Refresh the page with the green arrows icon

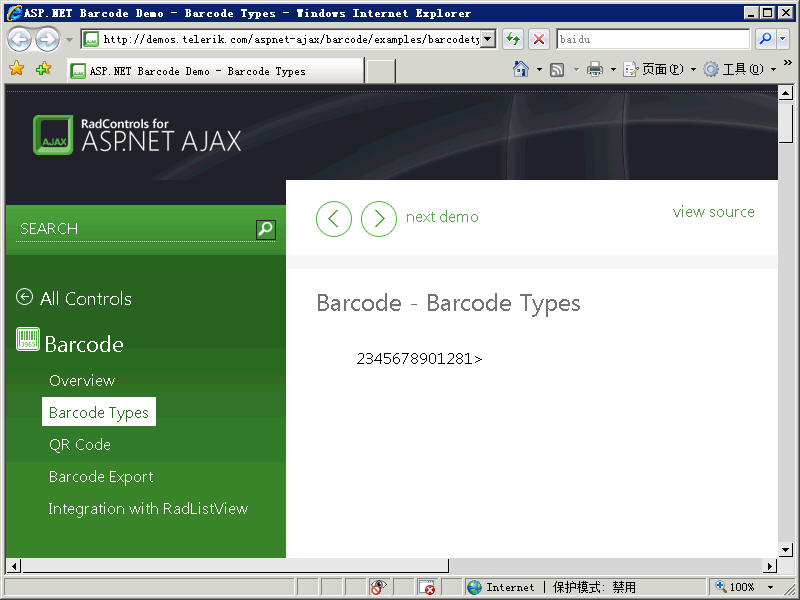[x=513, y=39]
